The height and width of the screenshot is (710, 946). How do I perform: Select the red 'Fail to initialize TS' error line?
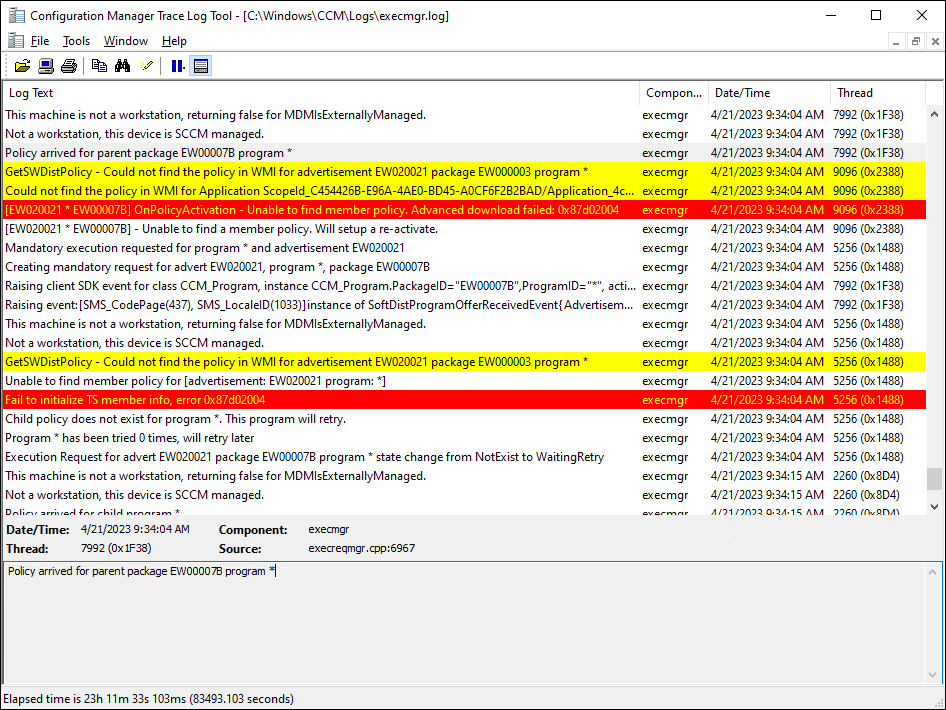(300, 400)
